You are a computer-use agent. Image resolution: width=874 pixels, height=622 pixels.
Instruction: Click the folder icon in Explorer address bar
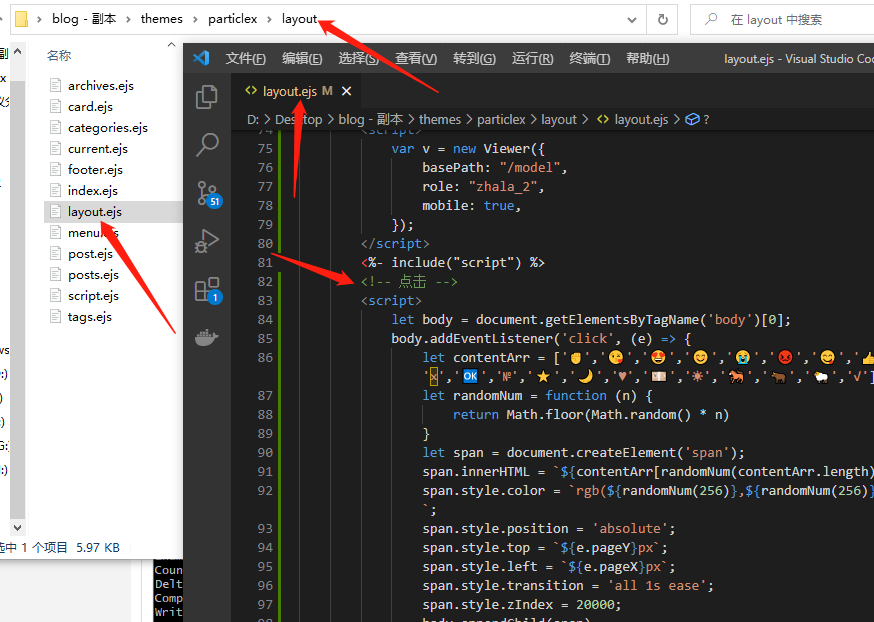click(x=21, y=19)
